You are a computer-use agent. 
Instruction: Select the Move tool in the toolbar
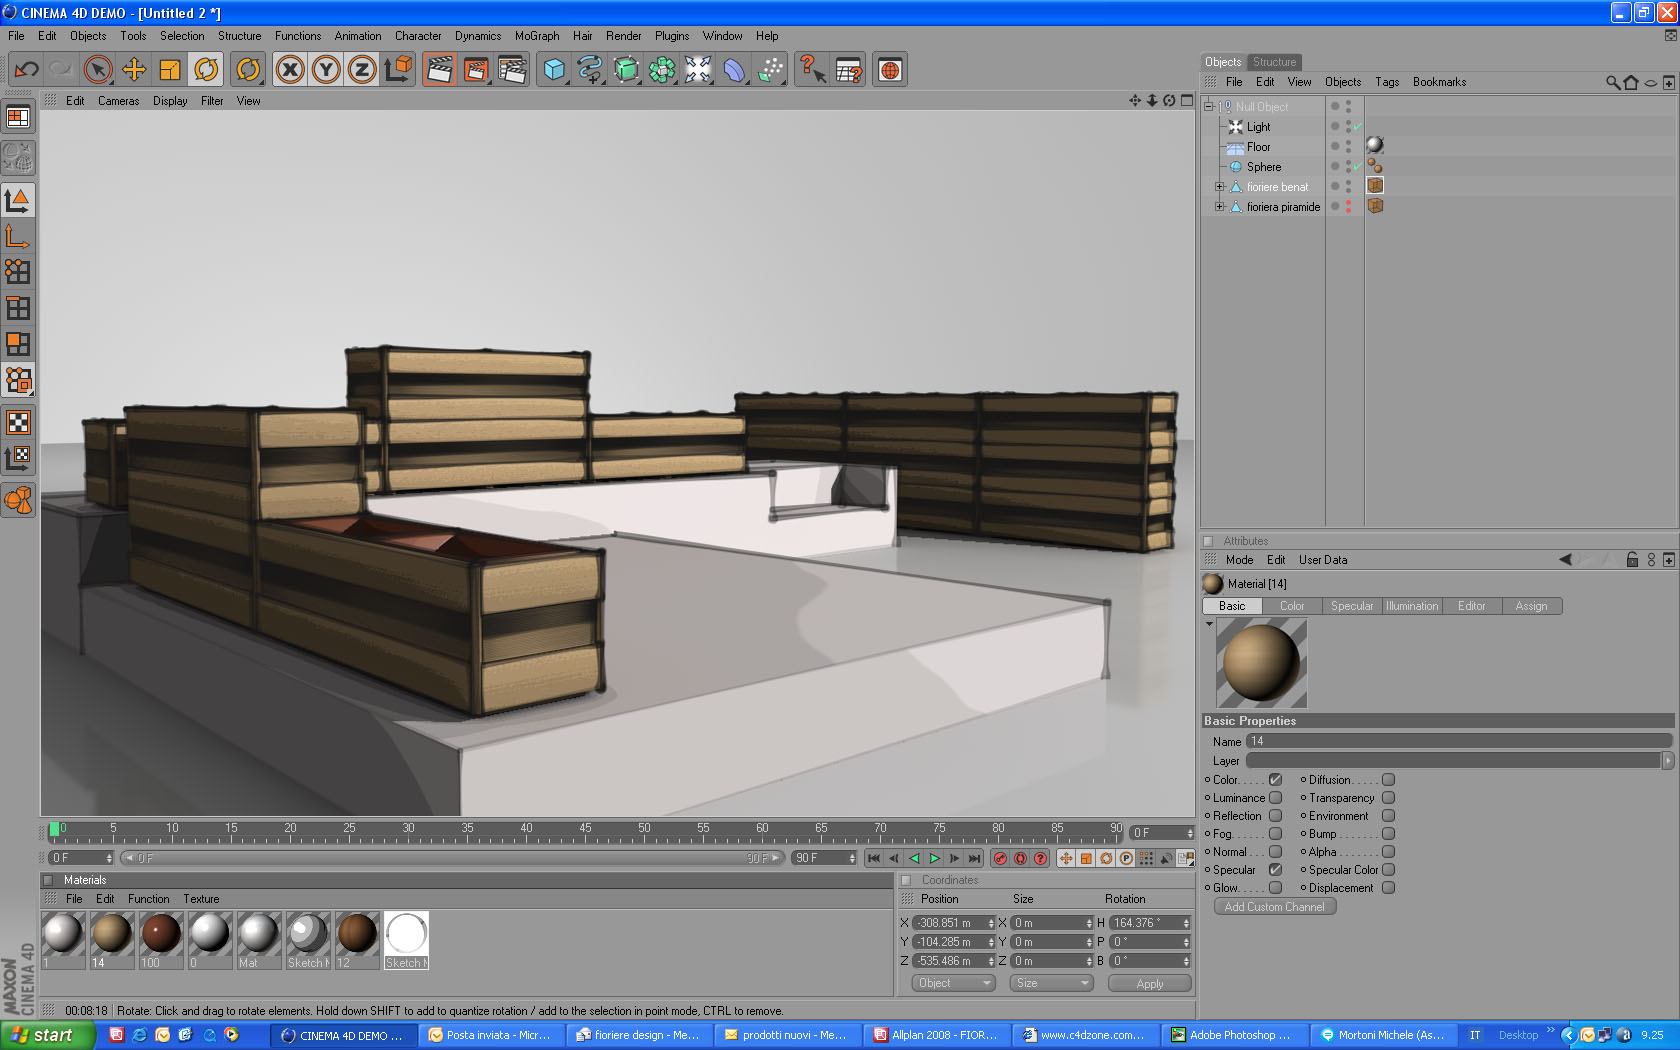click(134, 69)
